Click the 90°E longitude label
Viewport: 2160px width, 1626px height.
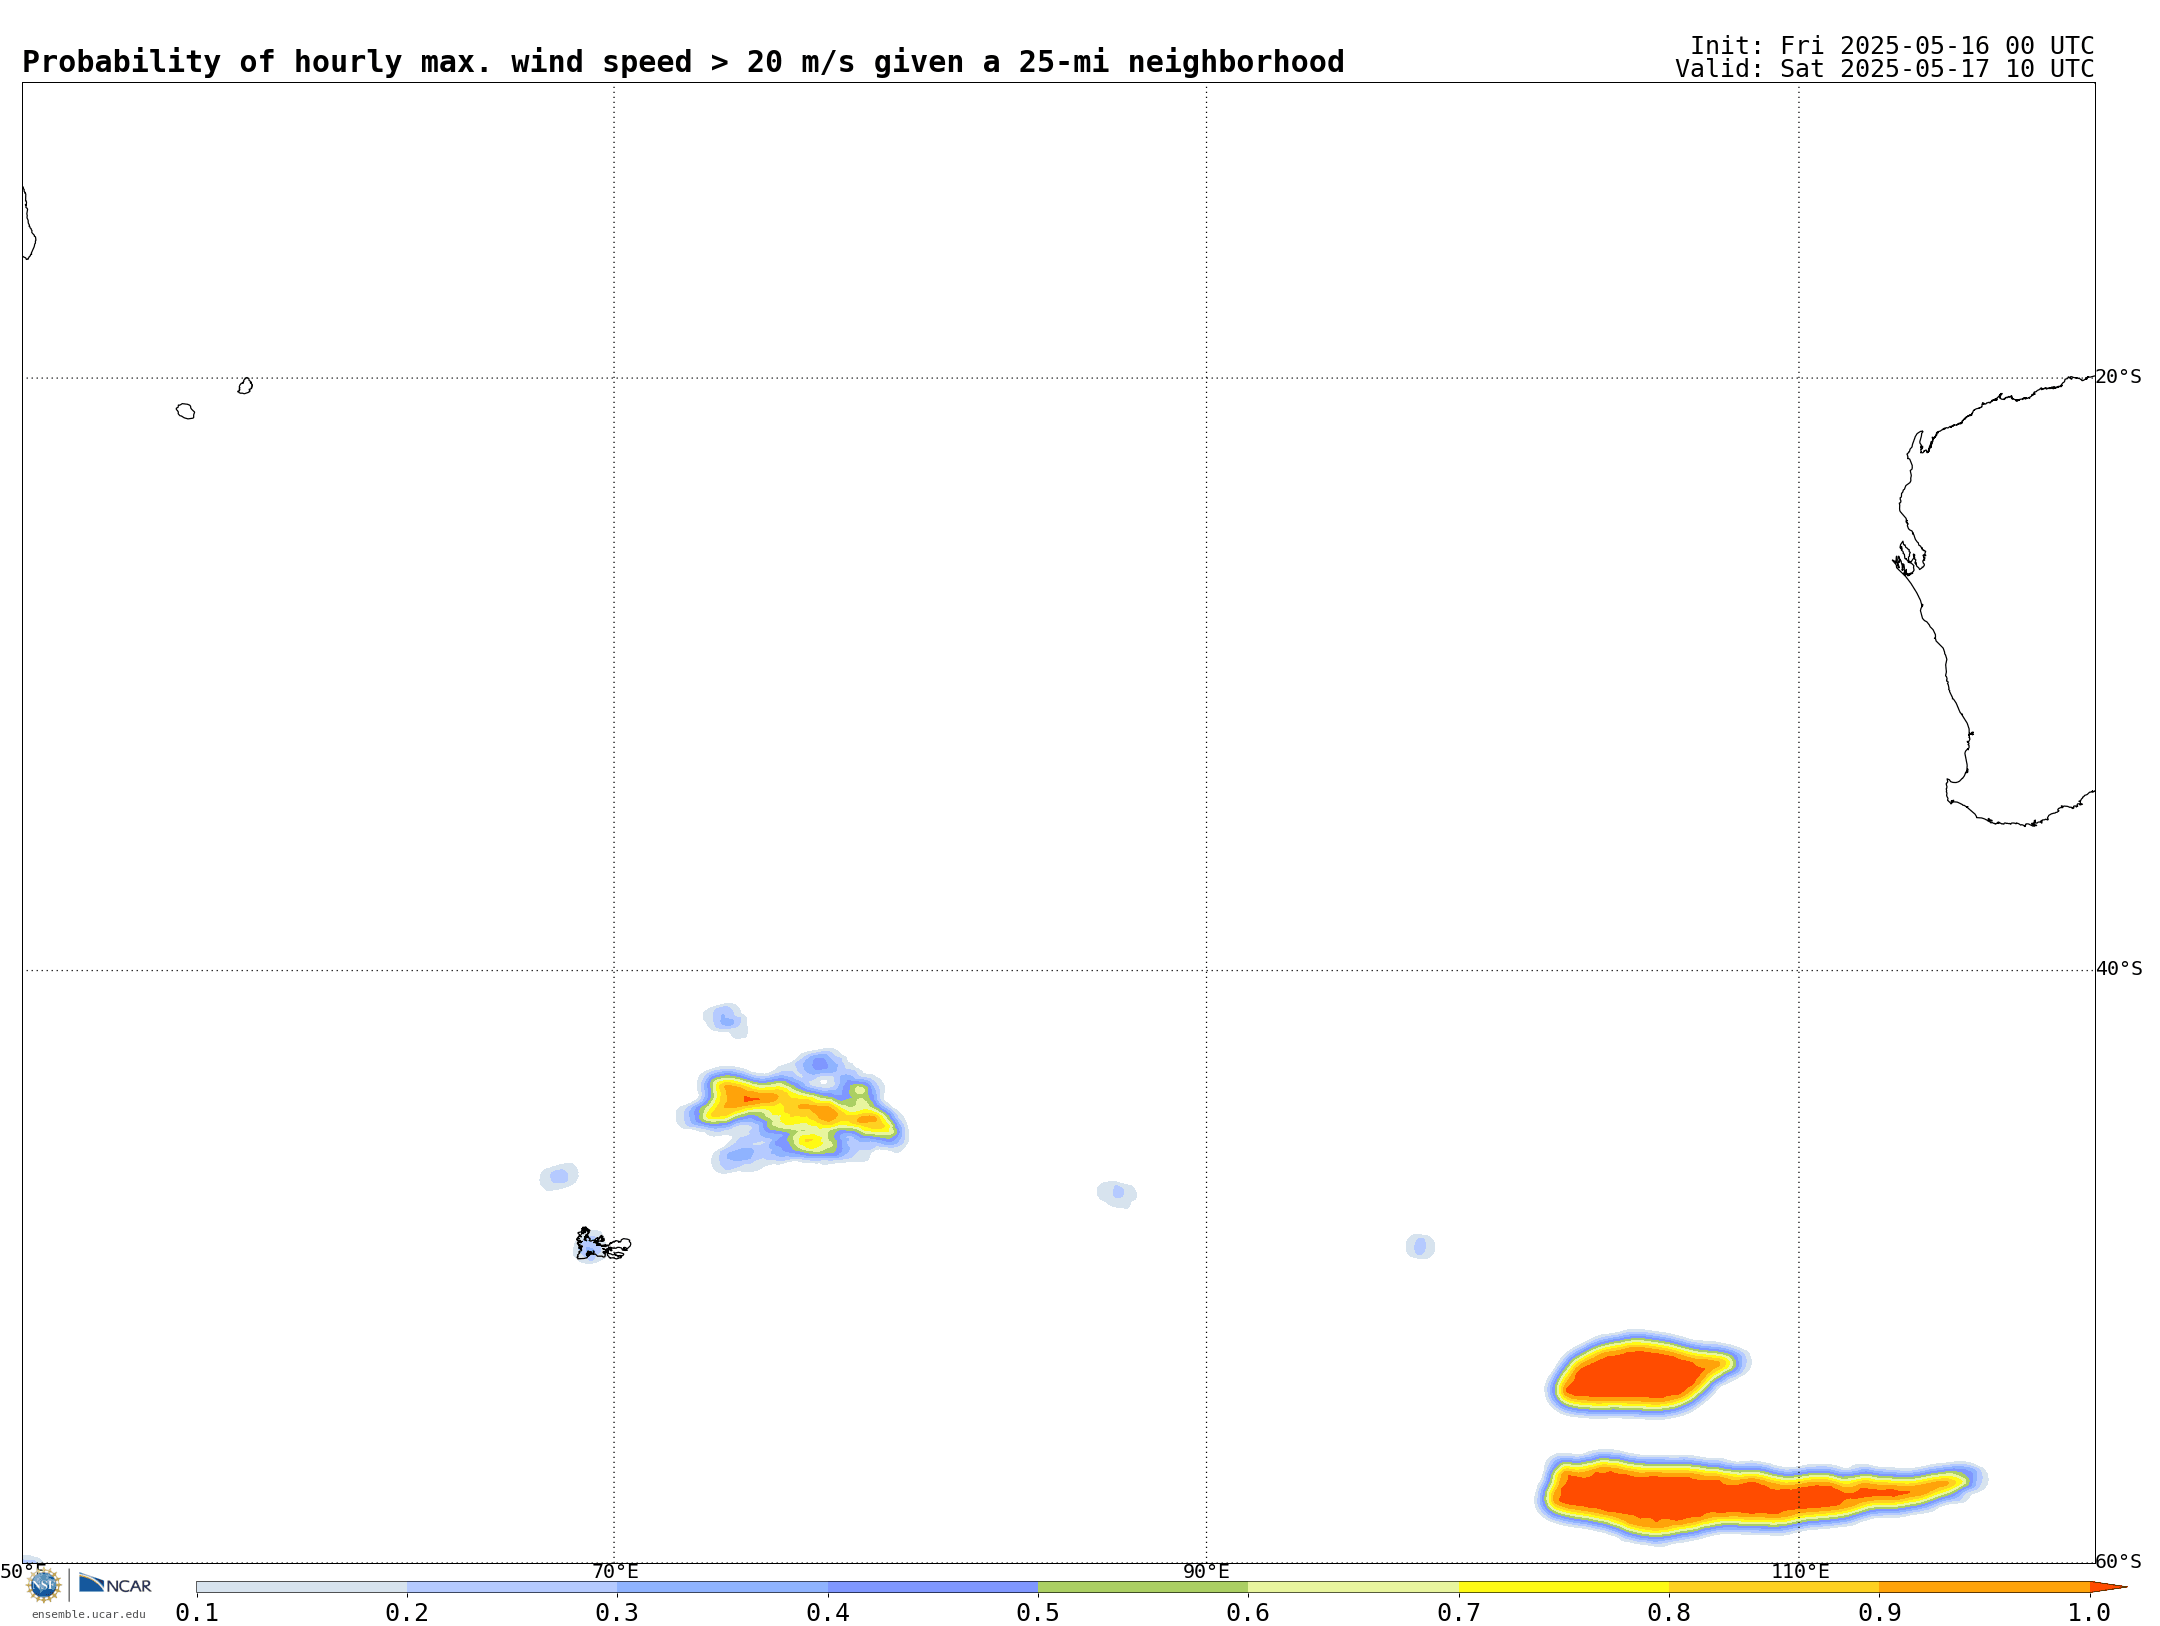point(1206,1572)
